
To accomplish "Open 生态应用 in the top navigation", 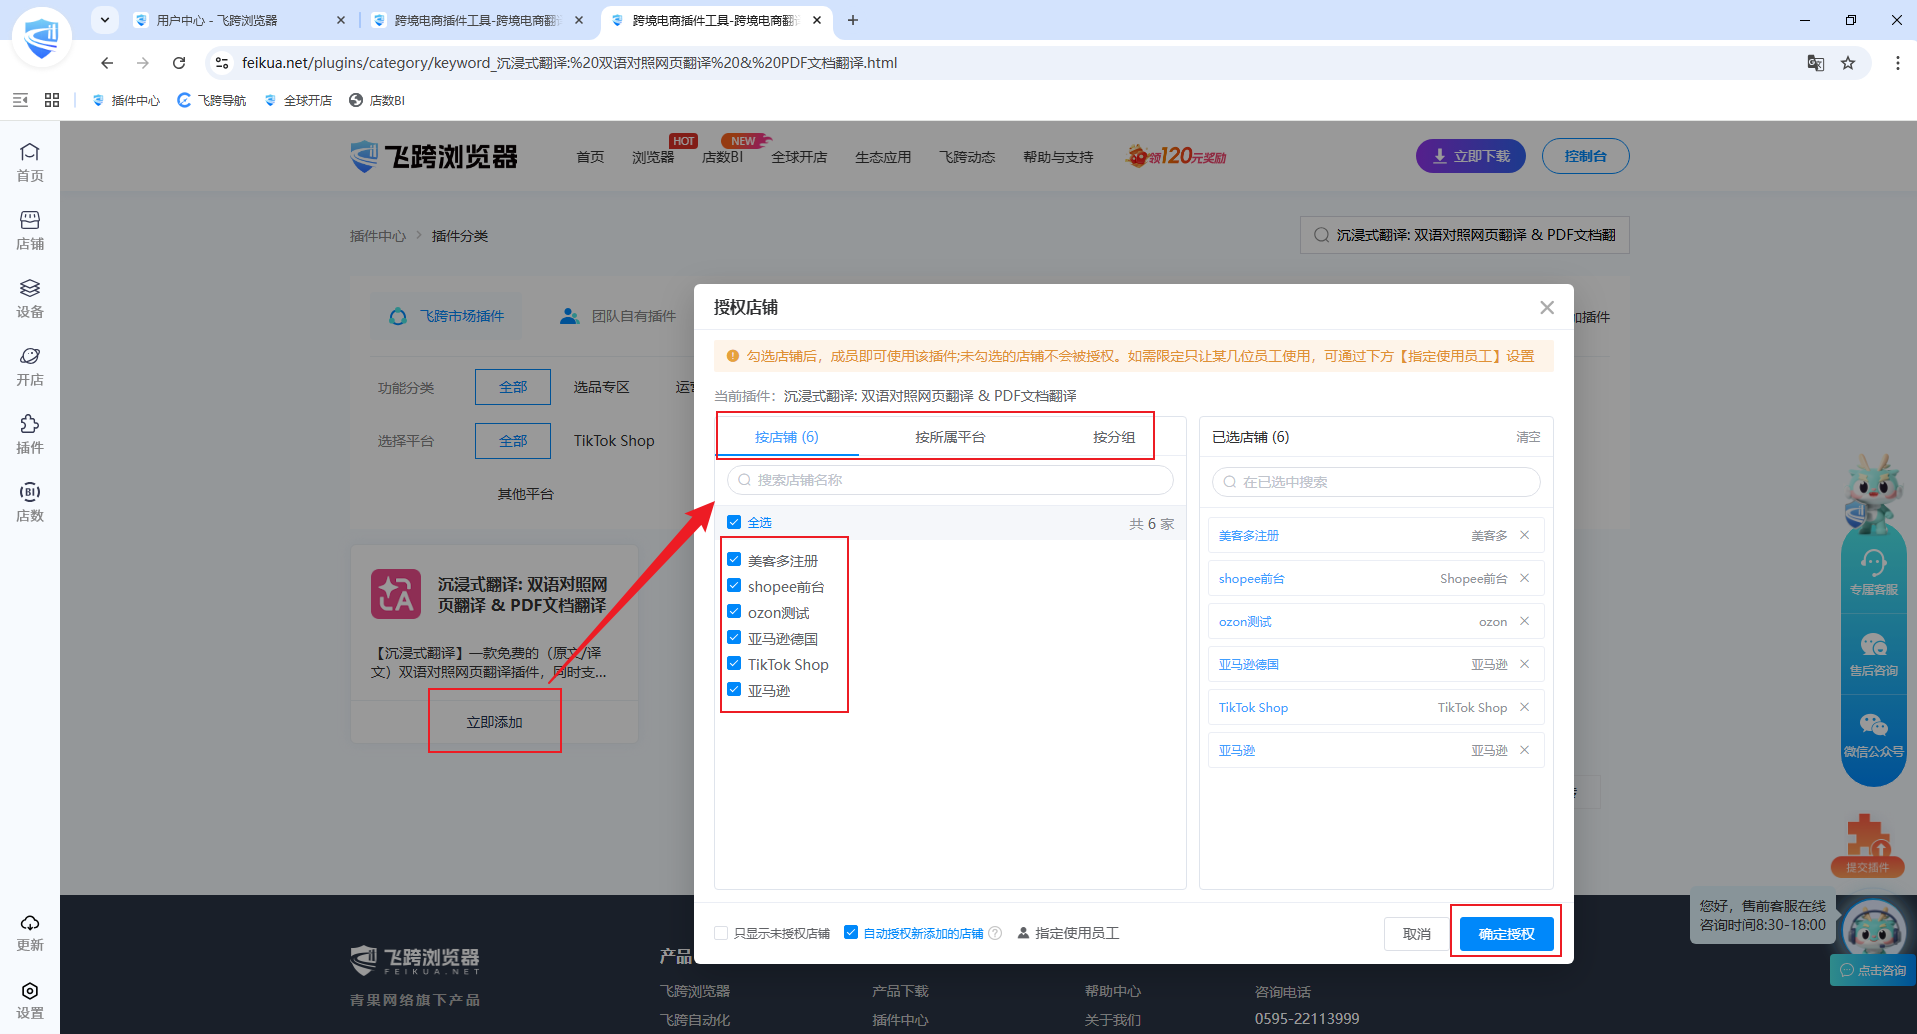I will click(883, 157).
